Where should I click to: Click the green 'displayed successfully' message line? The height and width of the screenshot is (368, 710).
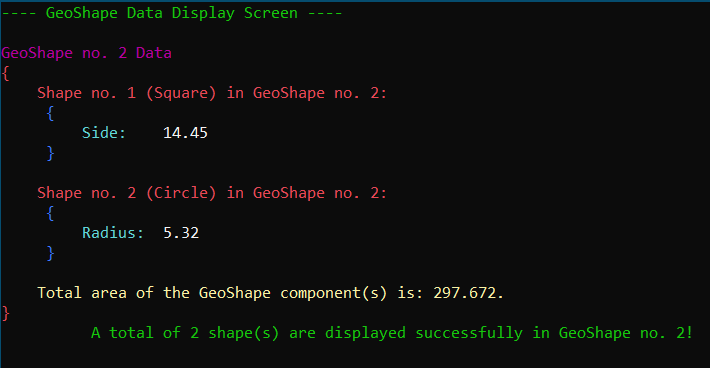pyautogui.click(x=392, y=333)
